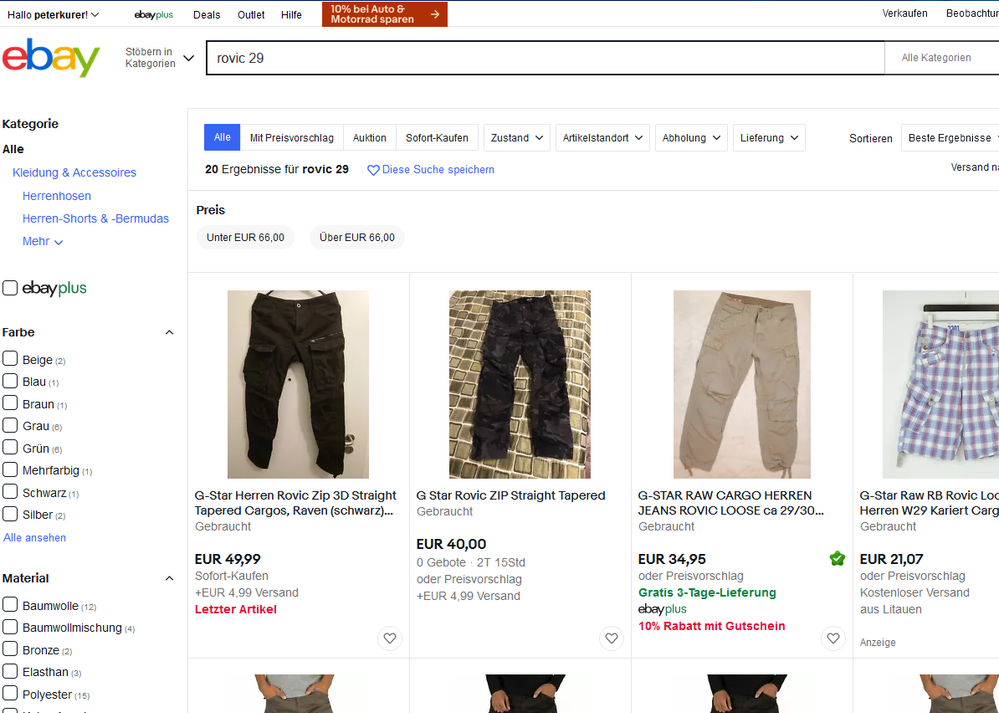Click arrow on Auto & Motorrad banner

[435, 14]
